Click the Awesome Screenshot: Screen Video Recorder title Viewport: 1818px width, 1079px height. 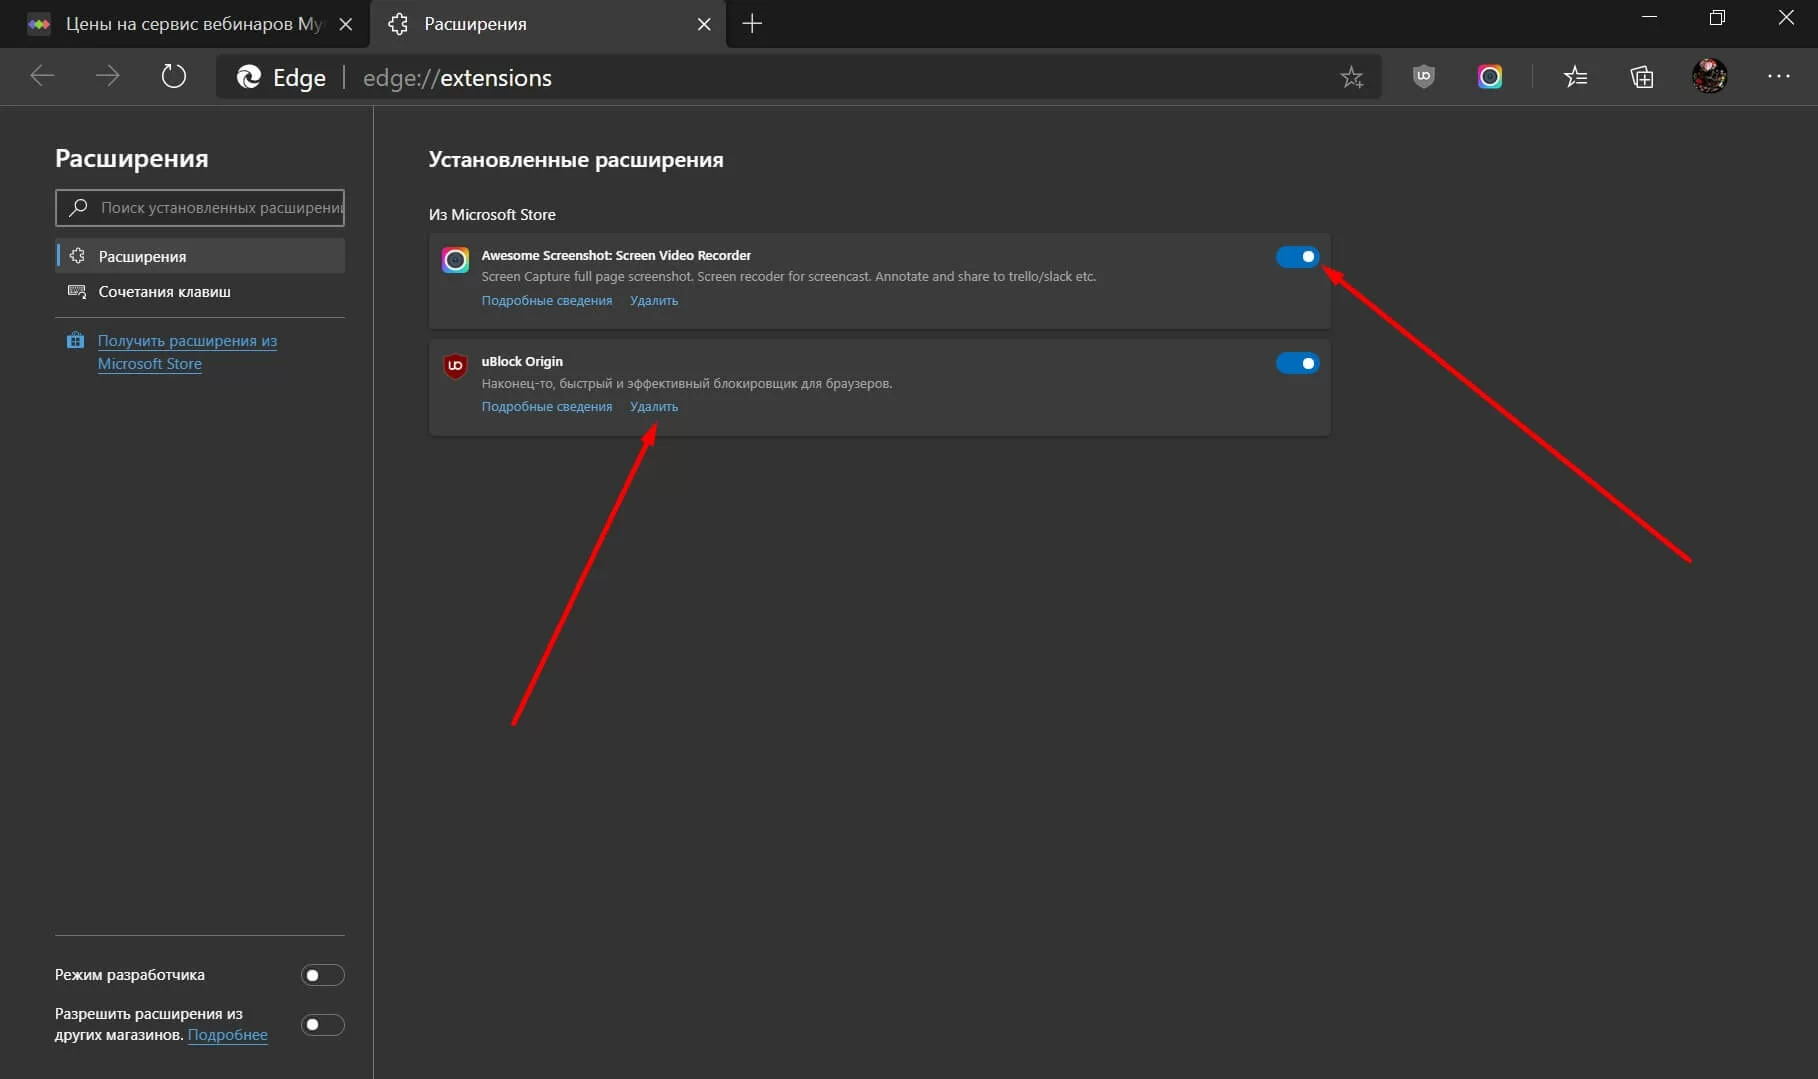[x=616, y=255]
